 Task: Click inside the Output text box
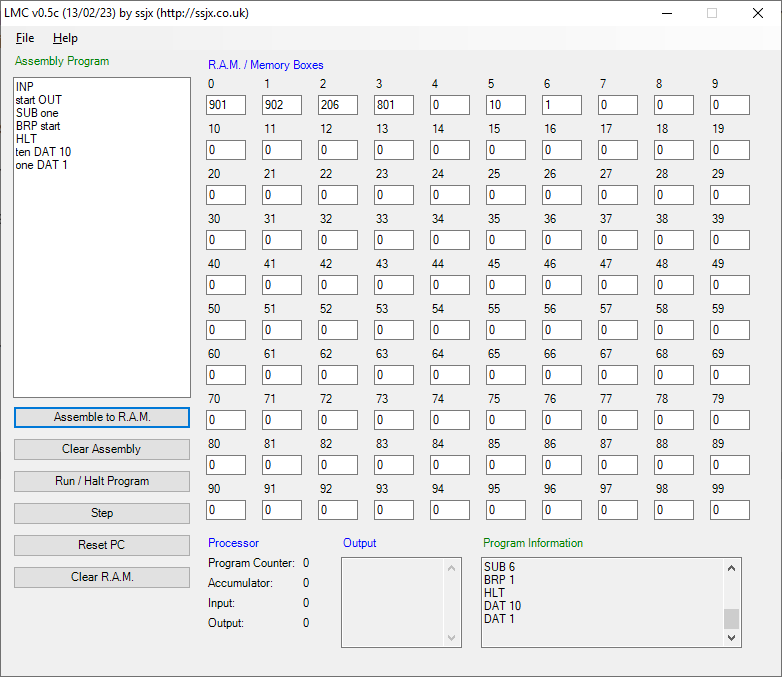393,602
